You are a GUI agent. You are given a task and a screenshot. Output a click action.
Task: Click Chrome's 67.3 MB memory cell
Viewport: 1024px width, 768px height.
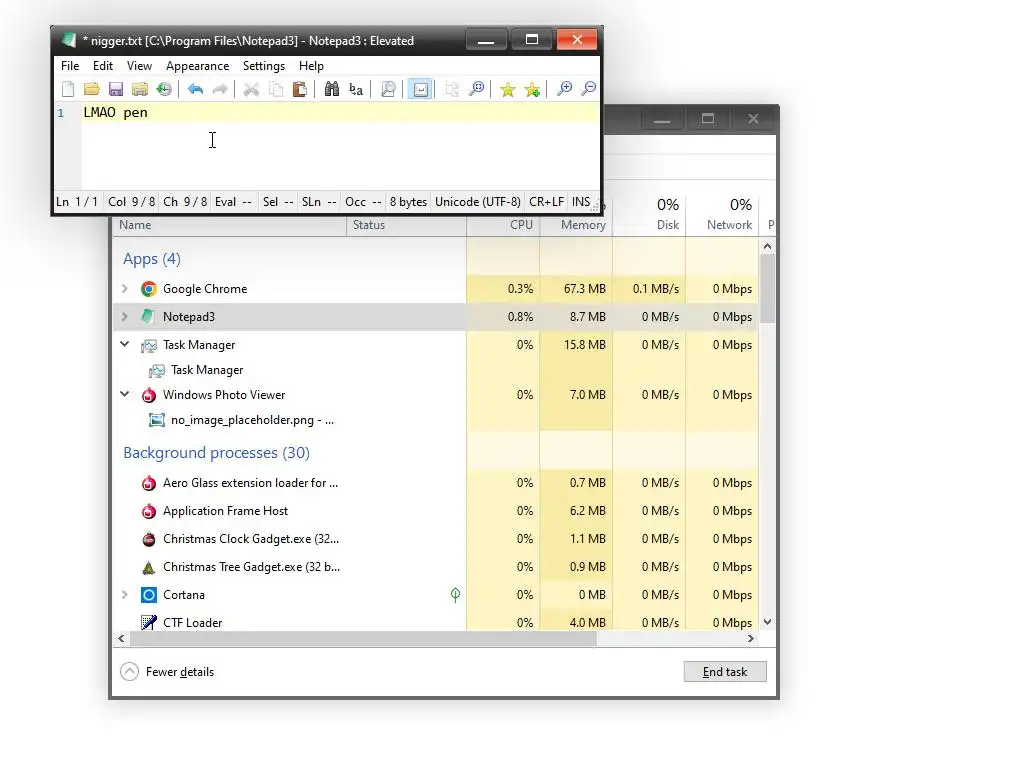pyautogui.click(x=577, y=289)
